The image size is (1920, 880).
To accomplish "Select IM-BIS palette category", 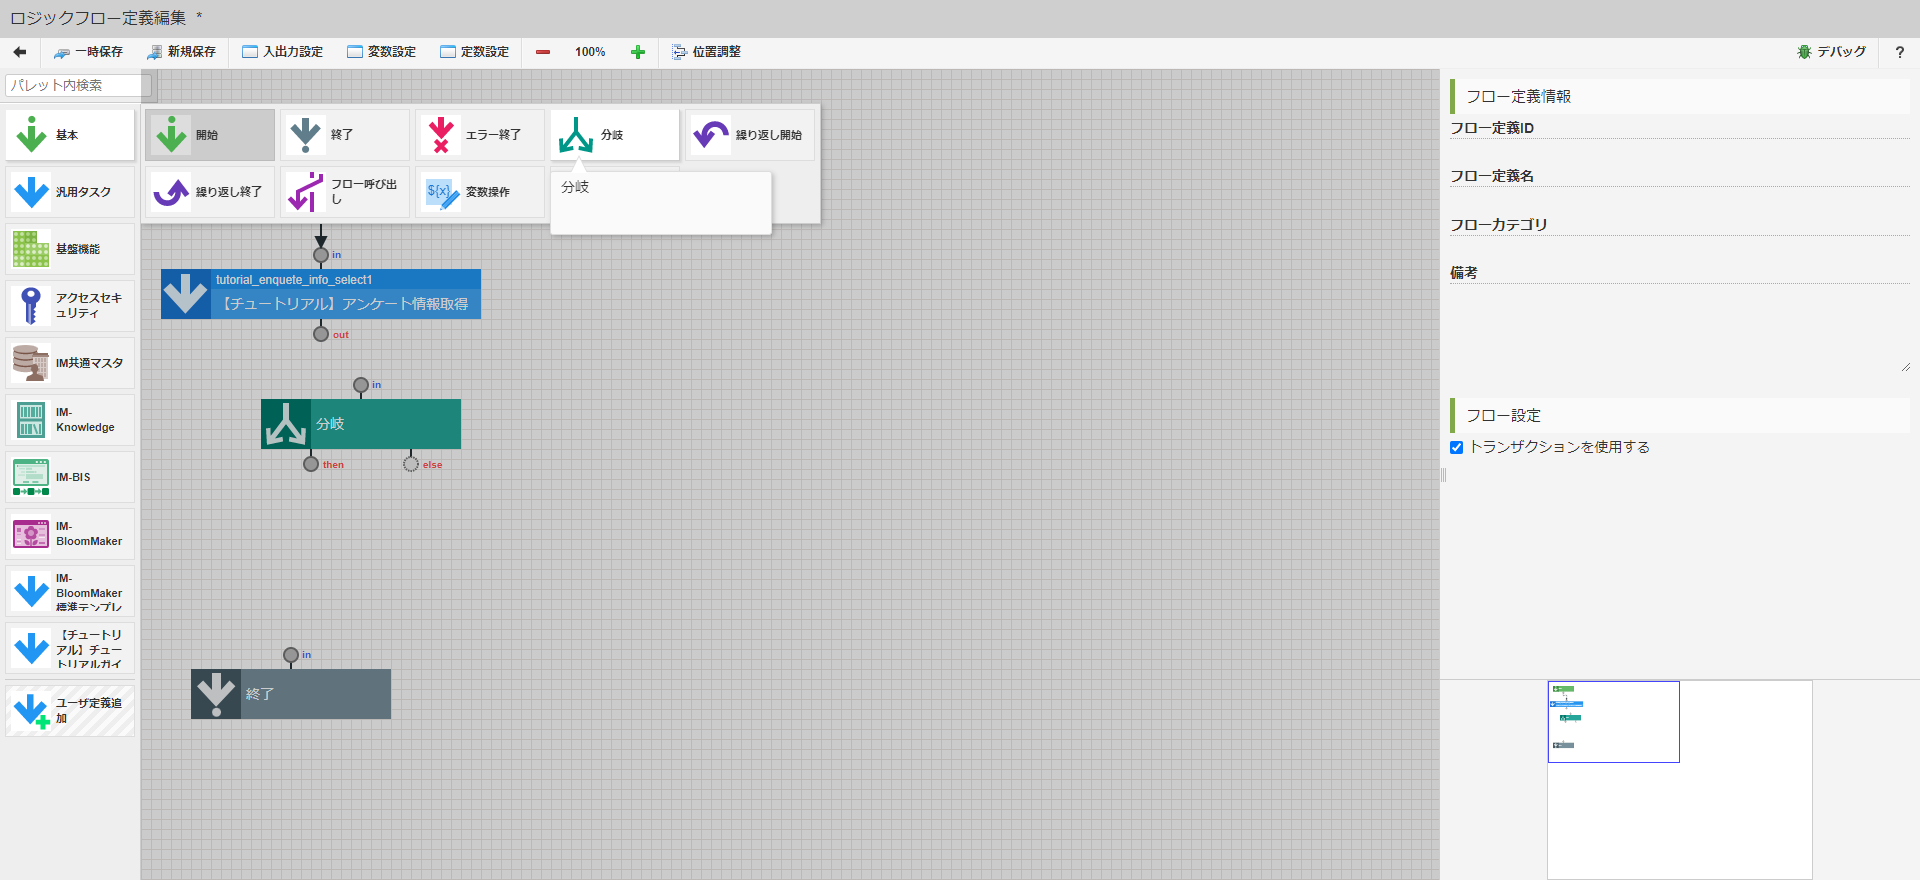I will tap(70, 477).
